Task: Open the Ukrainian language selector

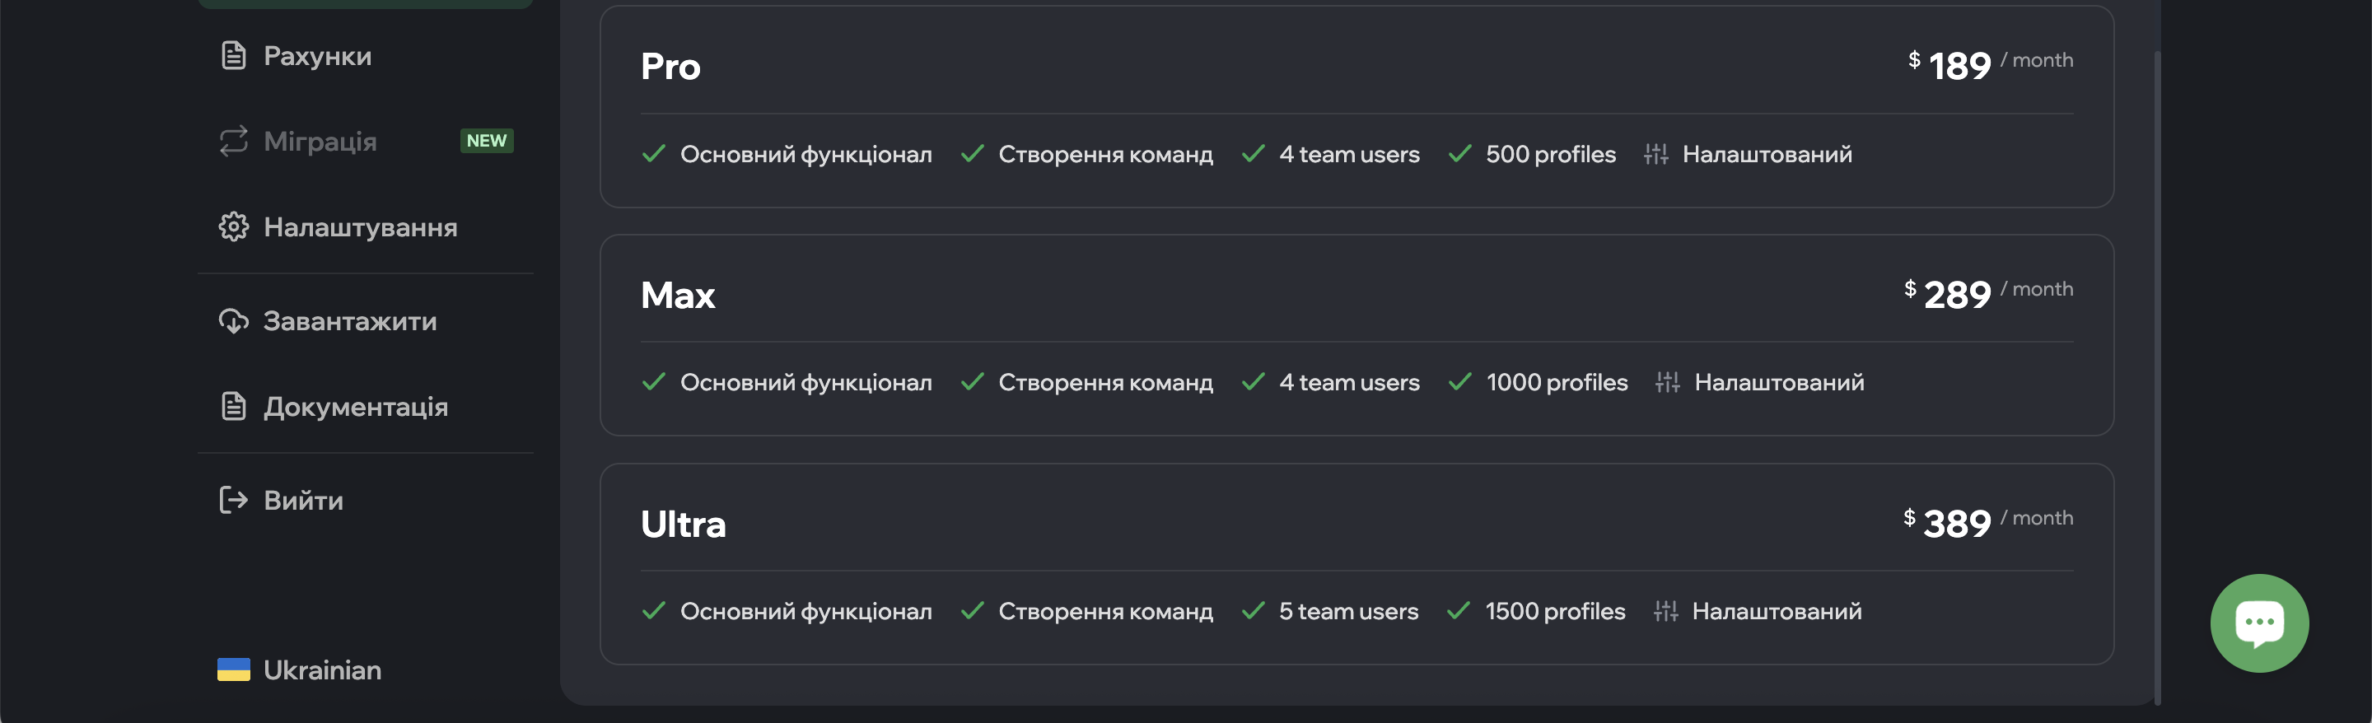Action: coord(299,670)
